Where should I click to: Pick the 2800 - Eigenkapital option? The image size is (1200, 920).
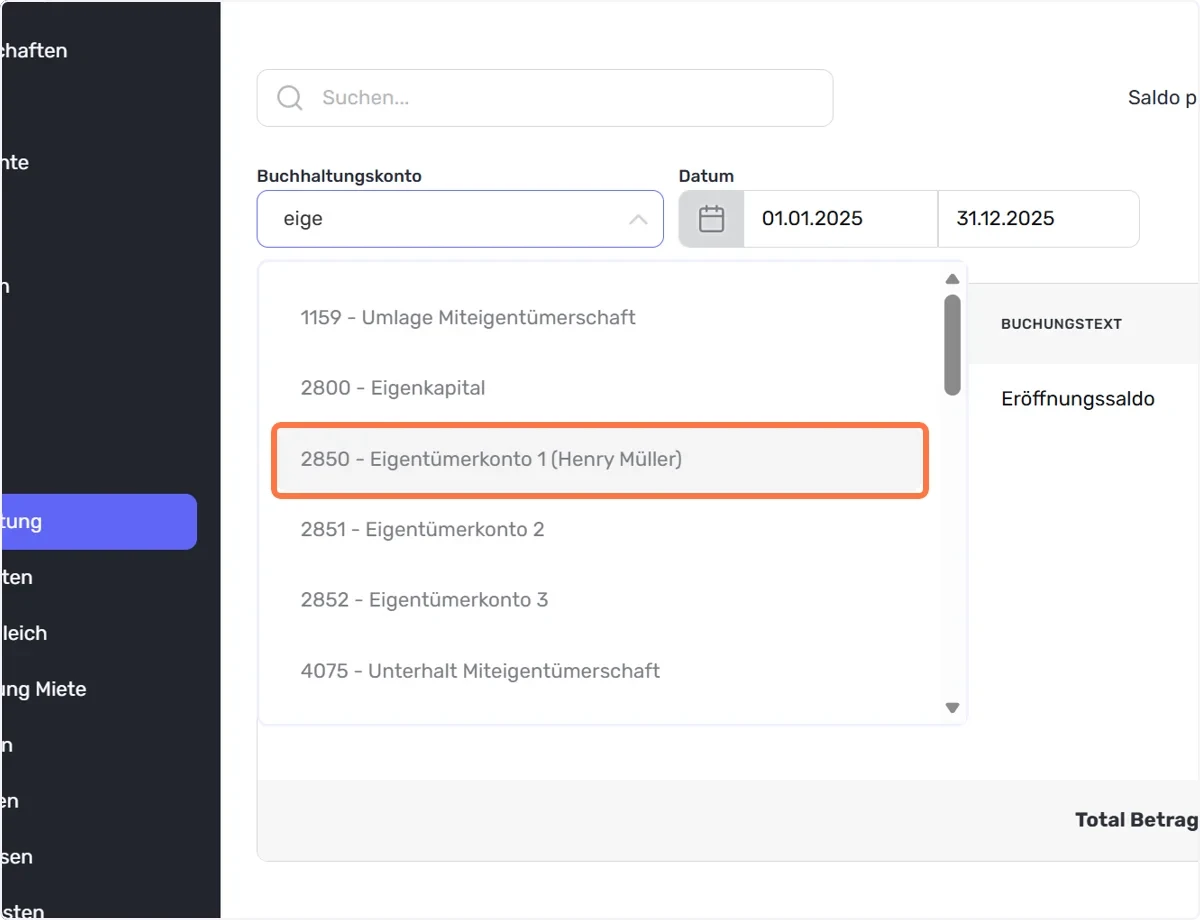pos(600,388)
